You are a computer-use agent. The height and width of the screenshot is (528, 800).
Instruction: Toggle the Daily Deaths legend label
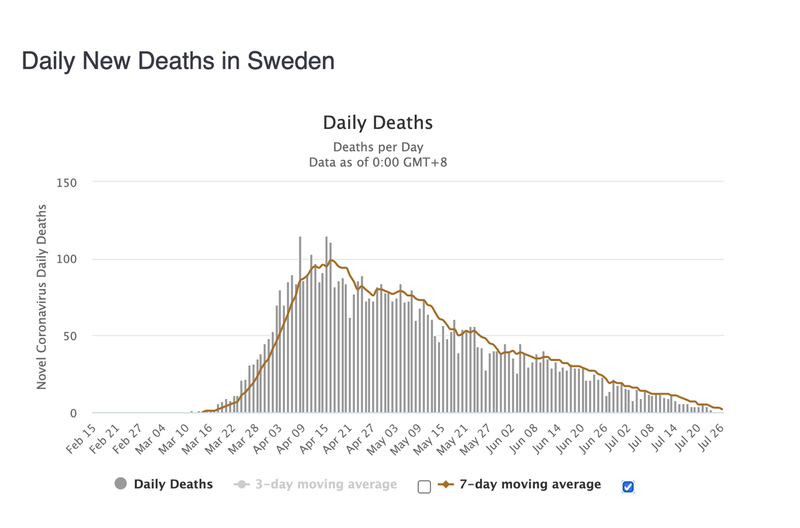click(x=173, y=484)
